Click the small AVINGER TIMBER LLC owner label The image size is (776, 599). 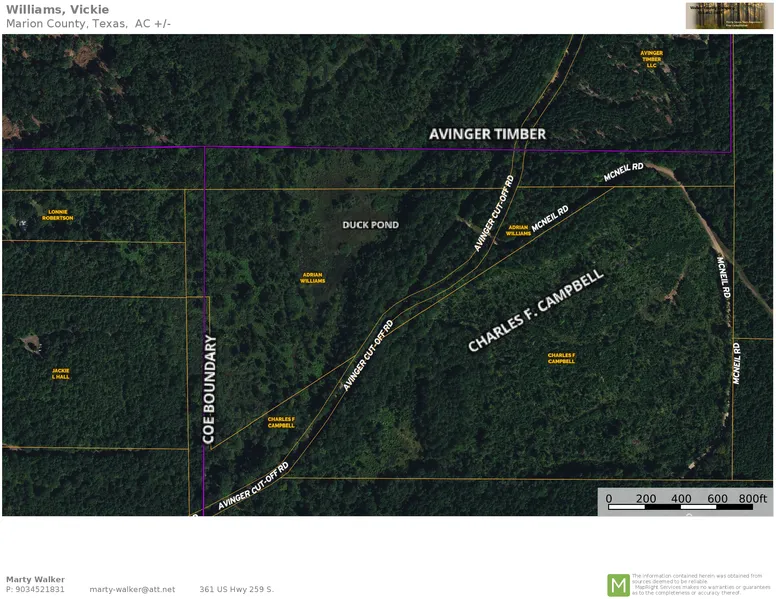[x=651, y=59]
